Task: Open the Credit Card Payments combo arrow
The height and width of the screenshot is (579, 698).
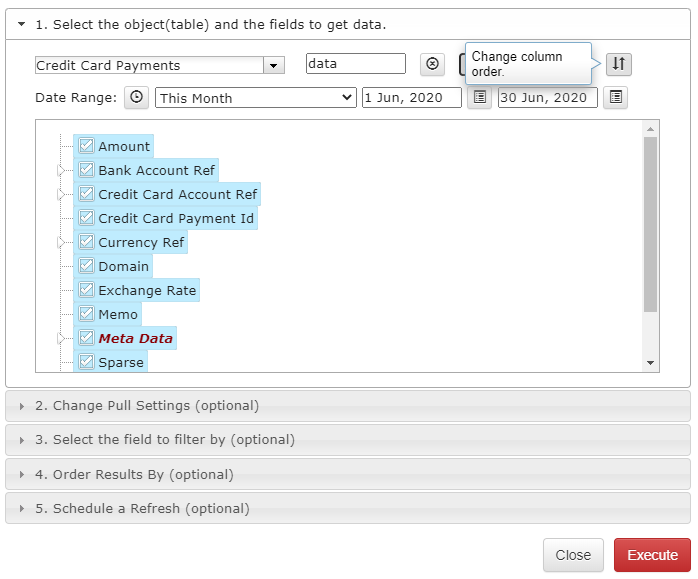Action: pyautogui.click(x=273, y=66)
